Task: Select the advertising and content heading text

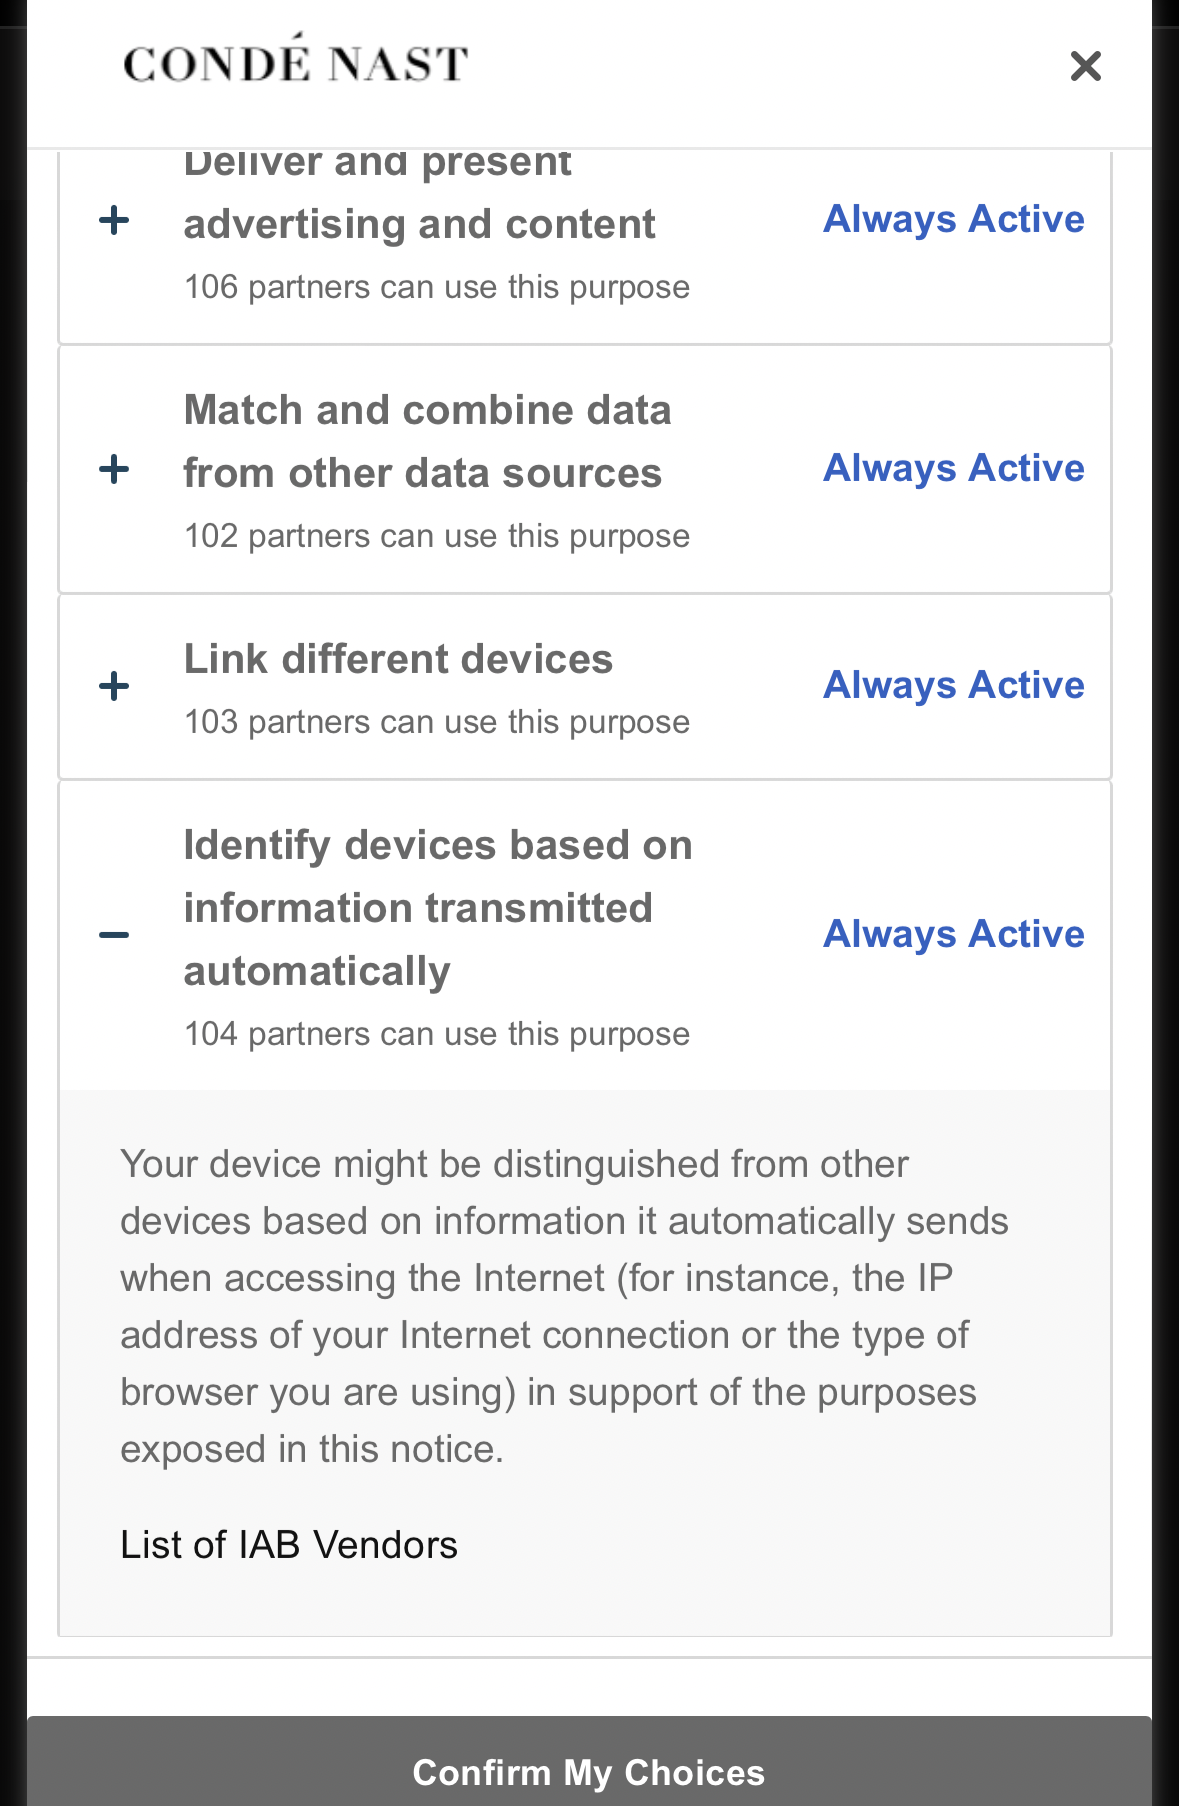Action: pos(419,224)
